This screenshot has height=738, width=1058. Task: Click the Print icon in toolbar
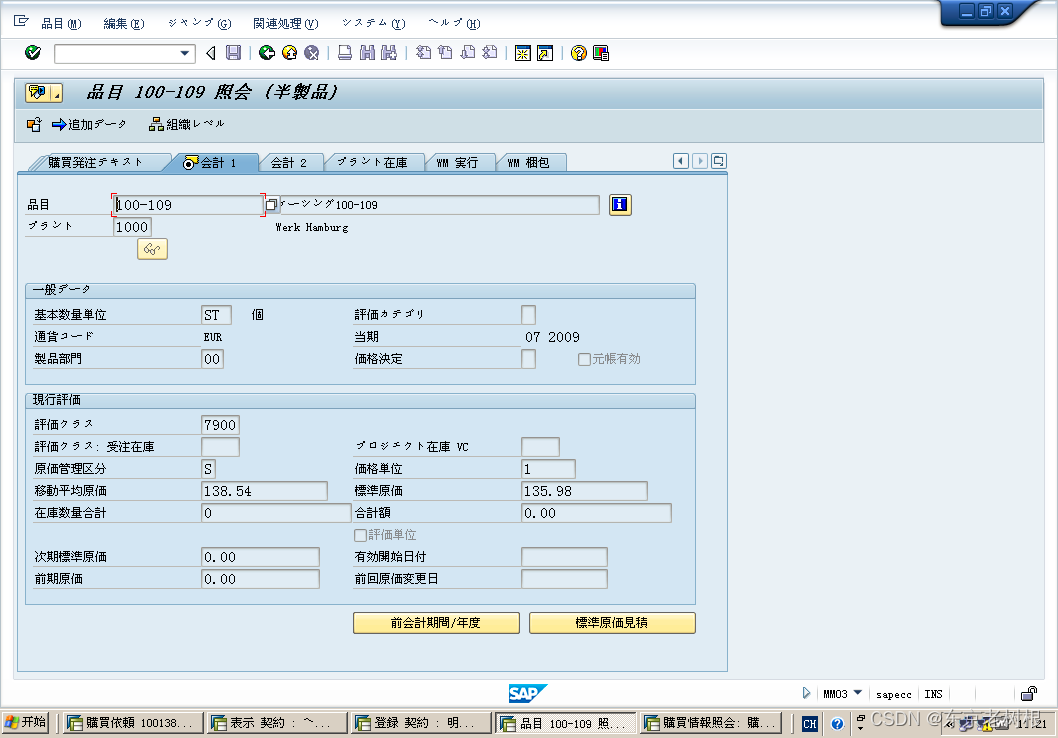coord(345,53)
